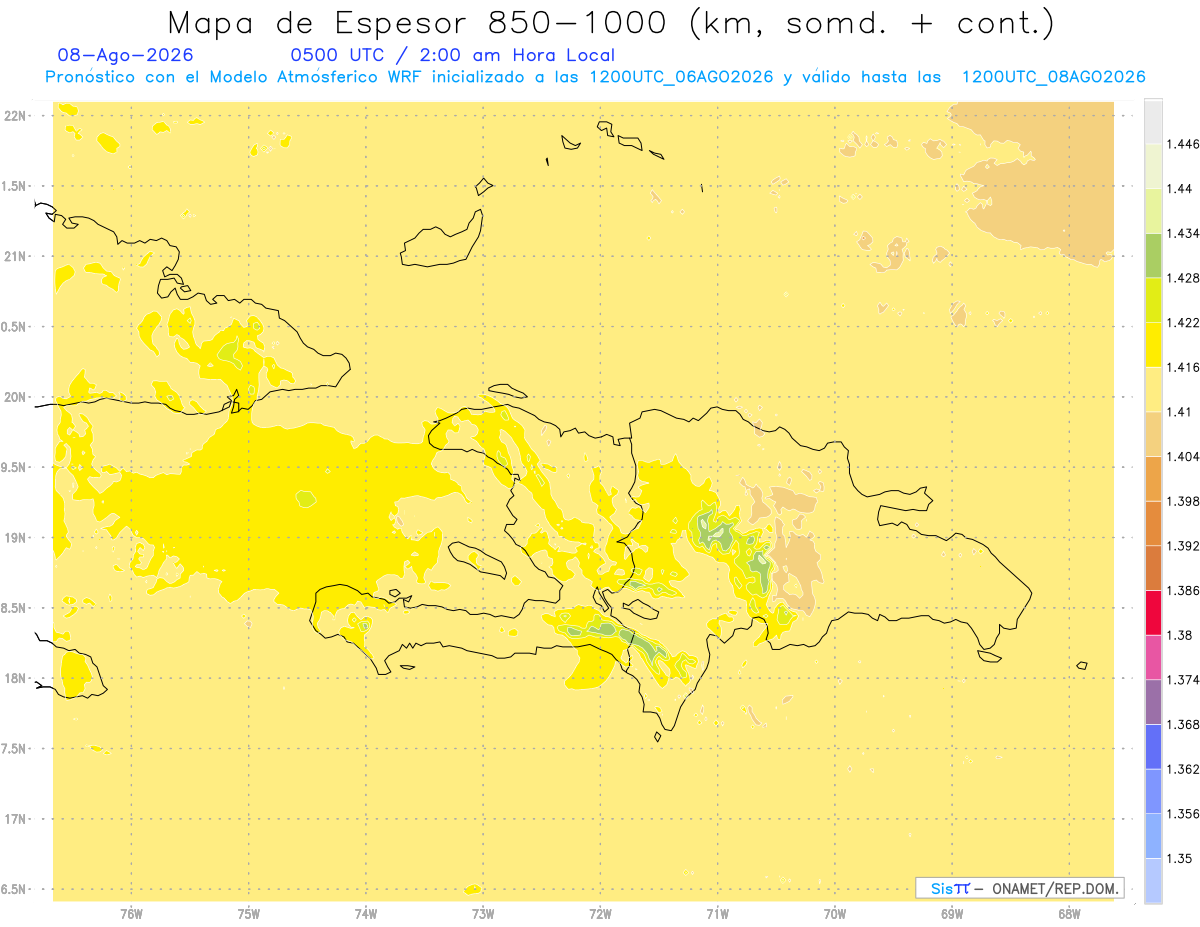Viewport: 1200px width, 927px height.
Task: Click the latitude label '7.5N'
Action: [x=15, y=749]
